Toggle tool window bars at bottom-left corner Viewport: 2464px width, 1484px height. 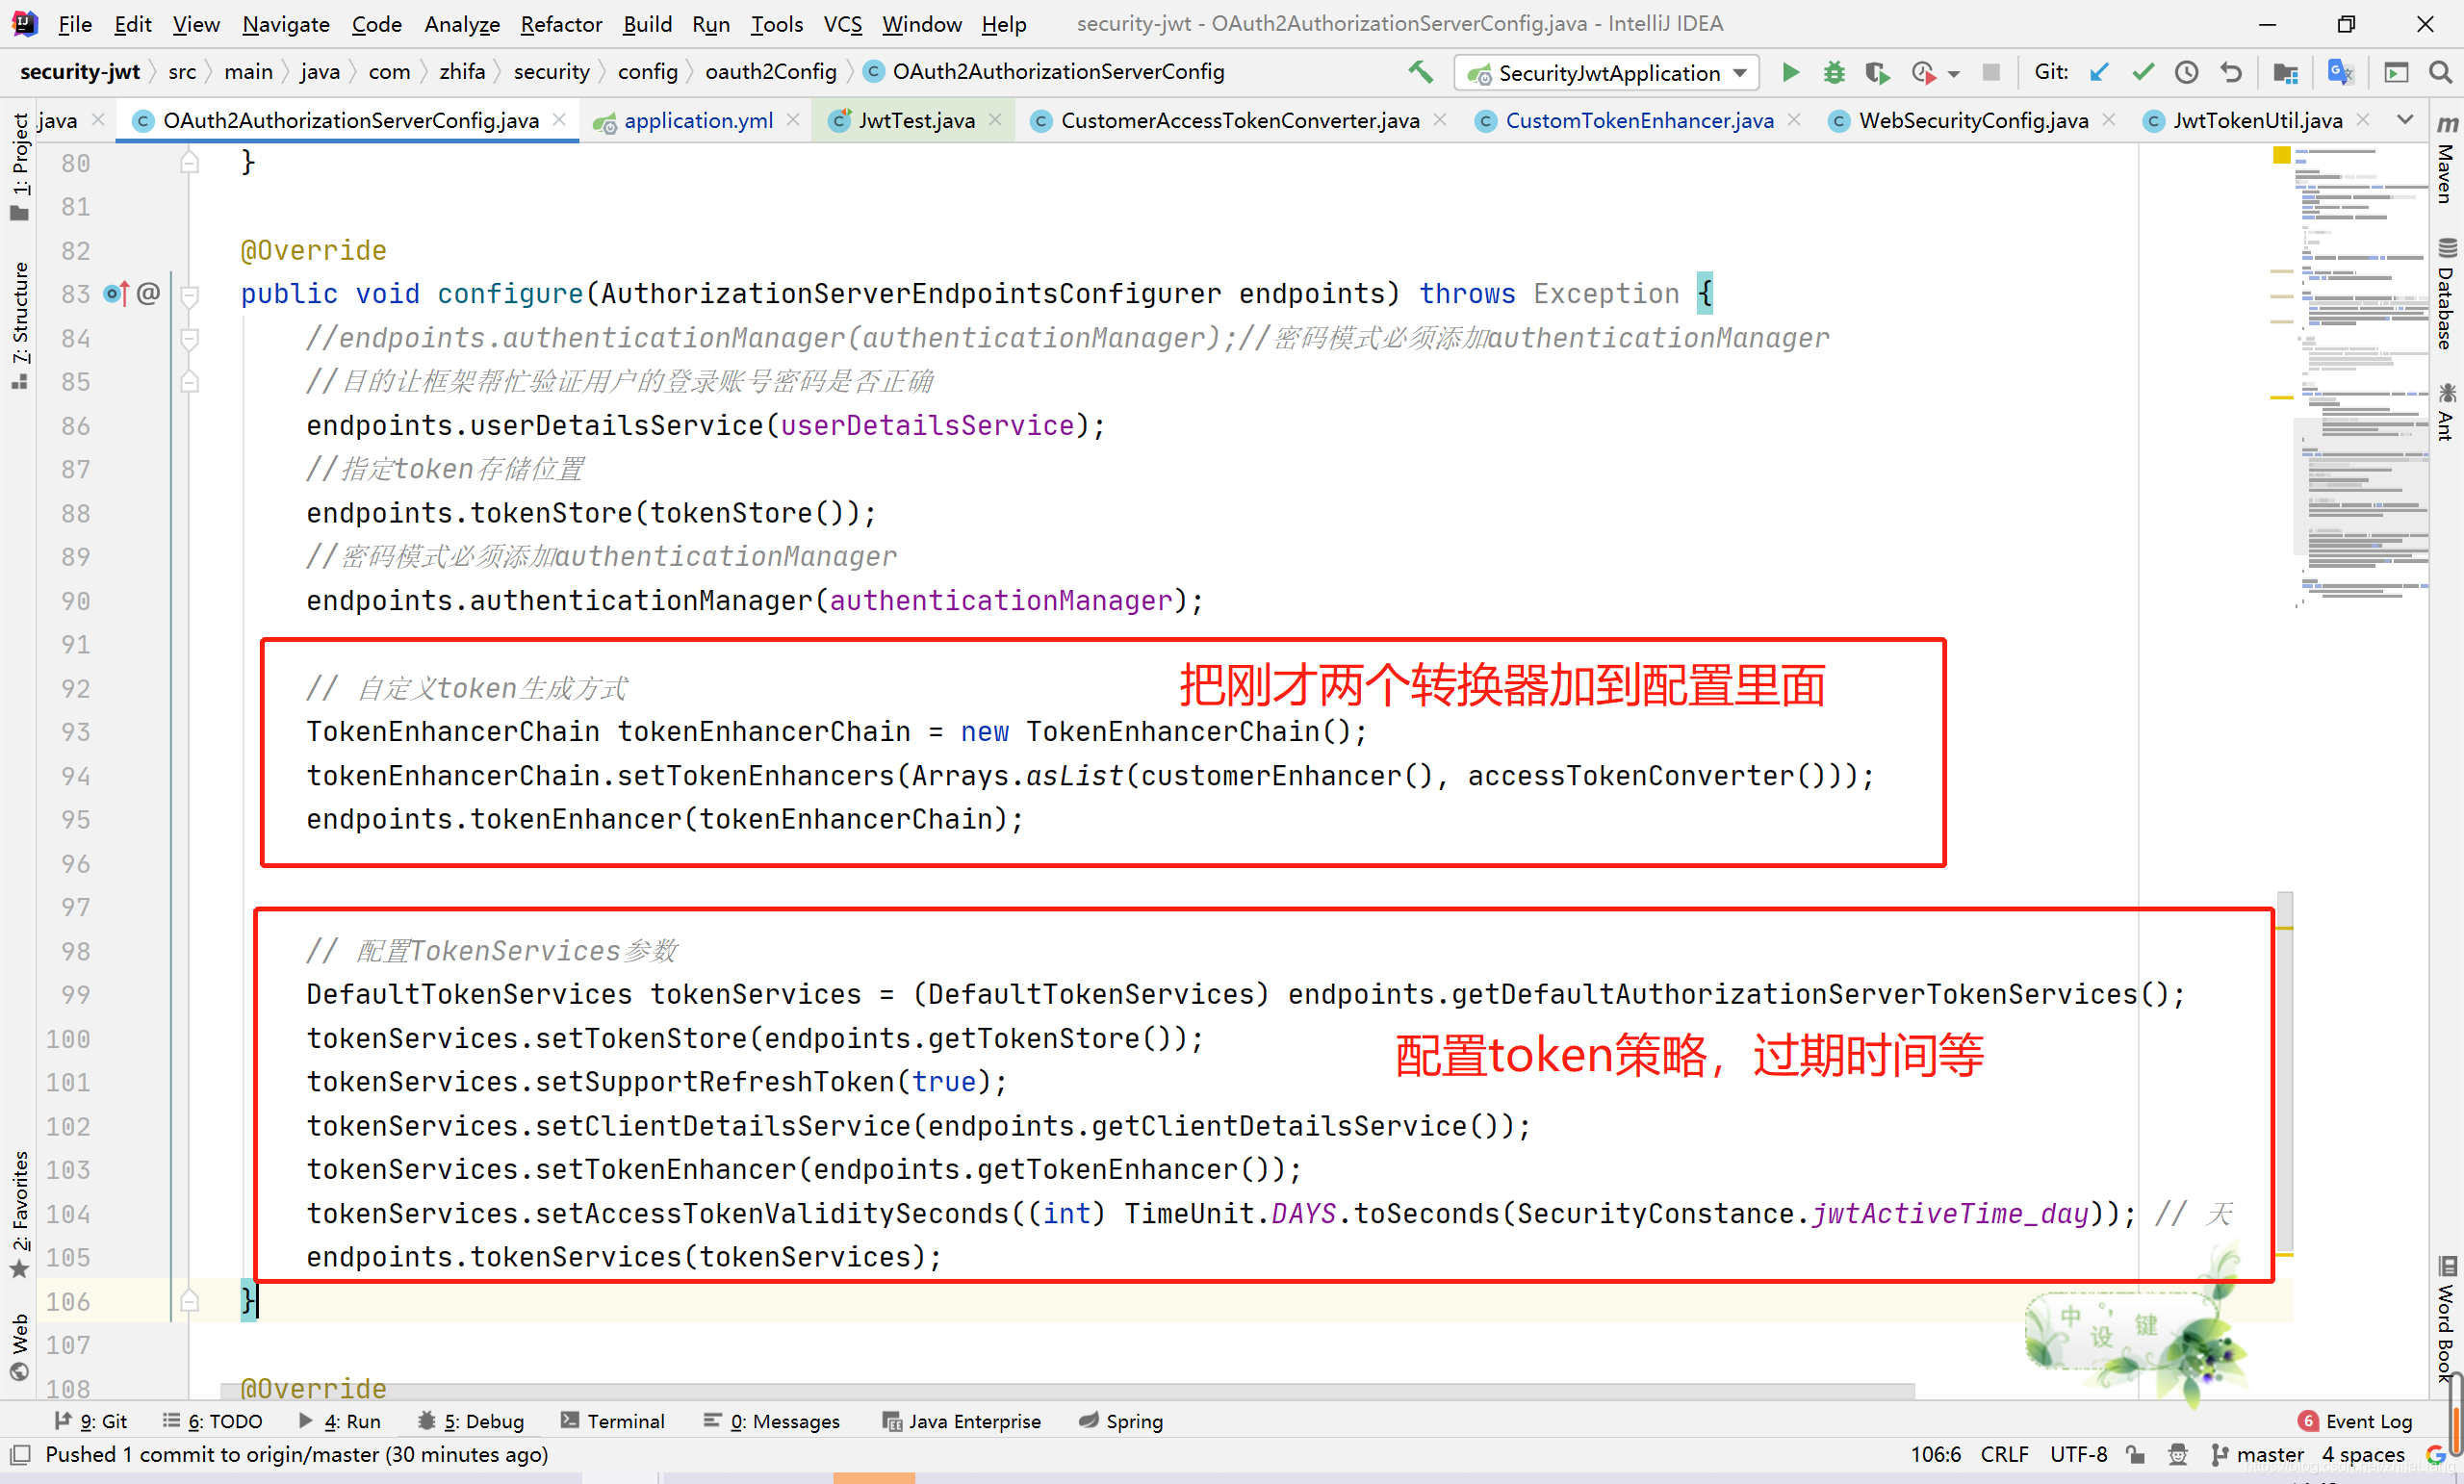click(x=19, y=1454)
